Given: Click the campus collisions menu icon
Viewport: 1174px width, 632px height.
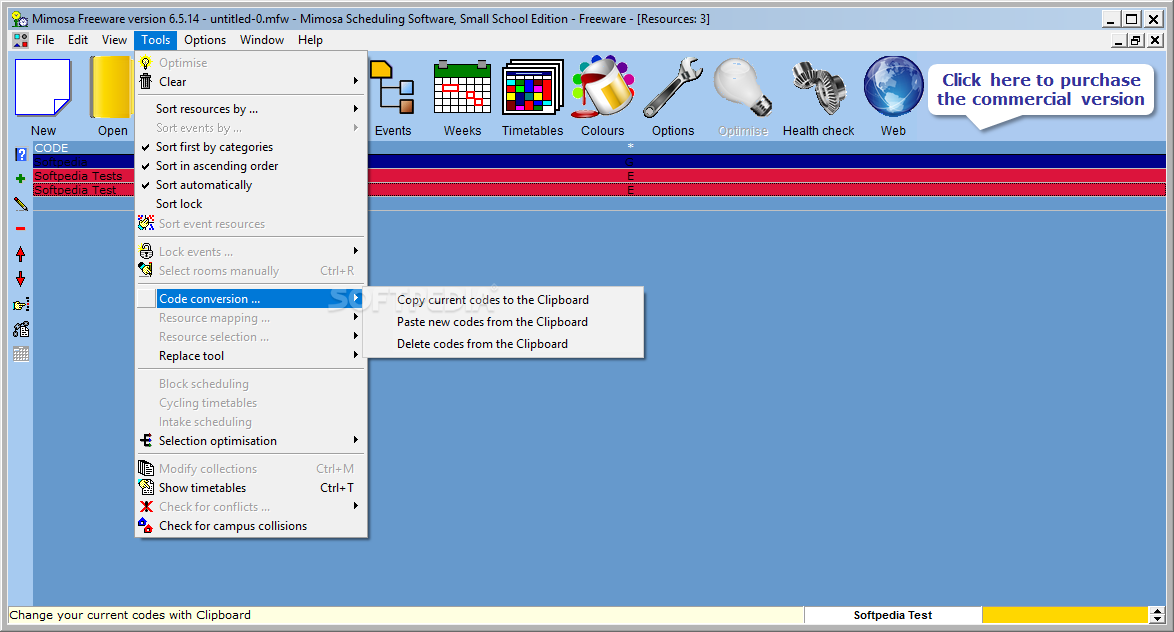Looking at the screenshot, I should click(x=146, y=526).
